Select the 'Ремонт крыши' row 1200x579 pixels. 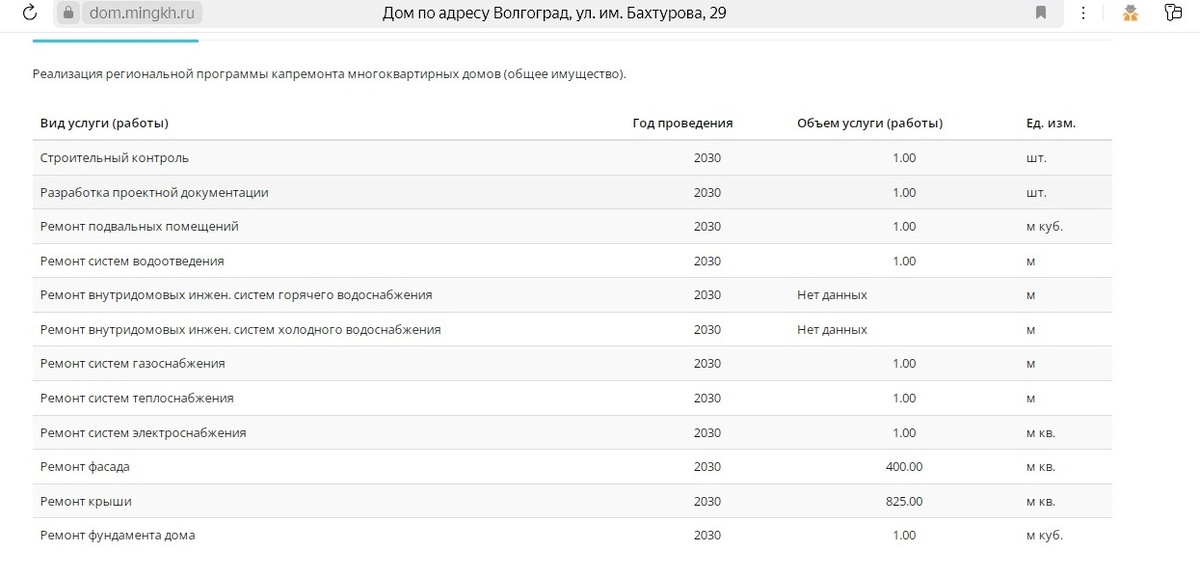84,501
